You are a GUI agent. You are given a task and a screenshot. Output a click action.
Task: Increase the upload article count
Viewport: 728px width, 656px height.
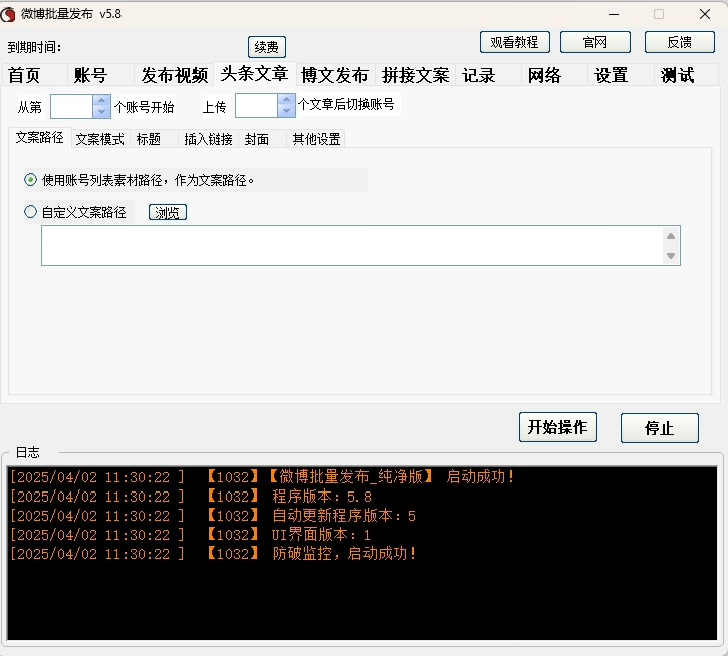(x=286, y=99)
